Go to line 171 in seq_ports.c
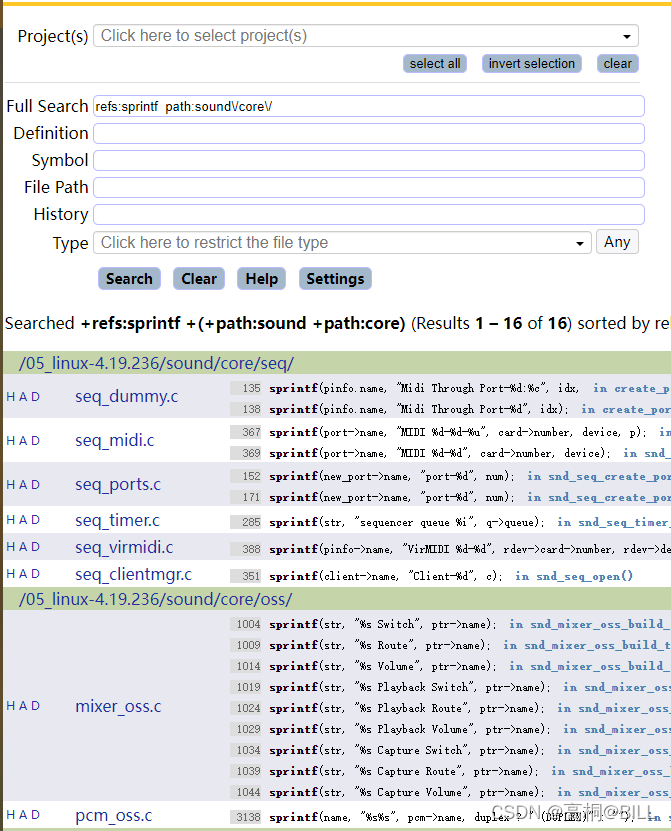The height and width of the screenshot is (831, 671). pos(246,497)
